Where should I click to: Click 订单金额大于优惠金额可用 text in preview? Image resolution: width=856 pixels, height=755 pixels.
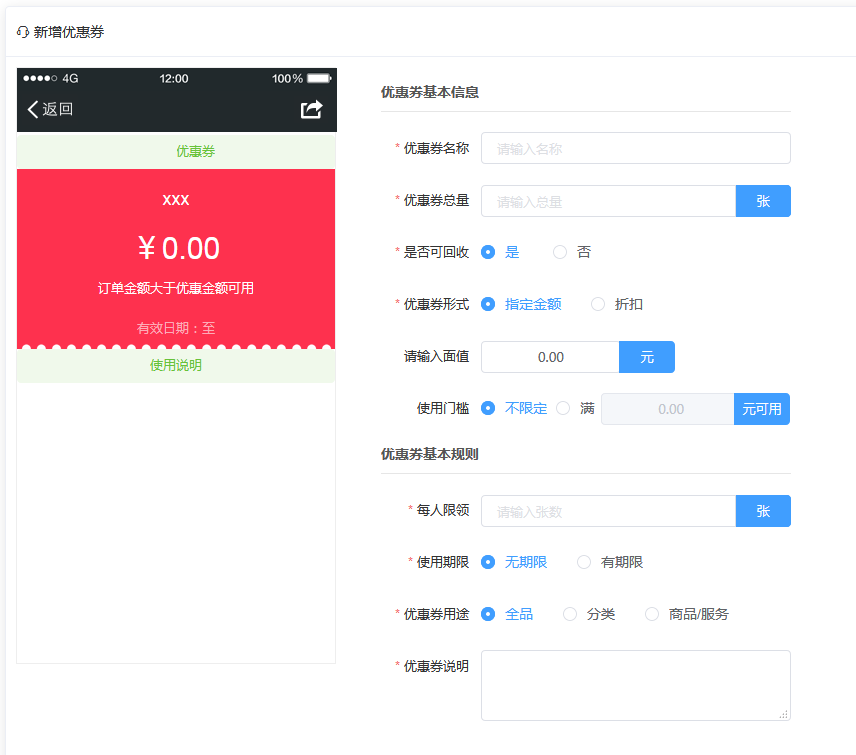tap(176, 288)
